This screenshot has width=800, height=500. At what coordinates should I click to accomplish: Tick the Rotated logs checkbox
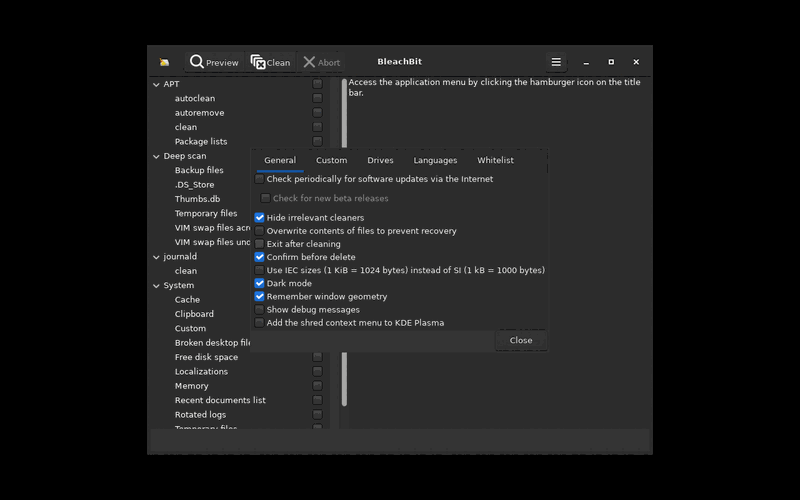317,414
